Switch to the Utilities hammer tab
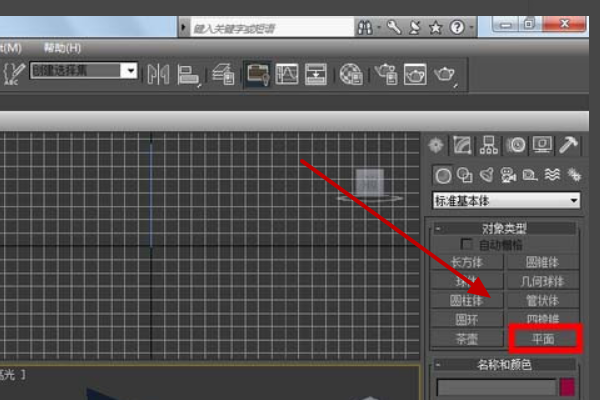The image size is (600, 400). click(568, 145)
